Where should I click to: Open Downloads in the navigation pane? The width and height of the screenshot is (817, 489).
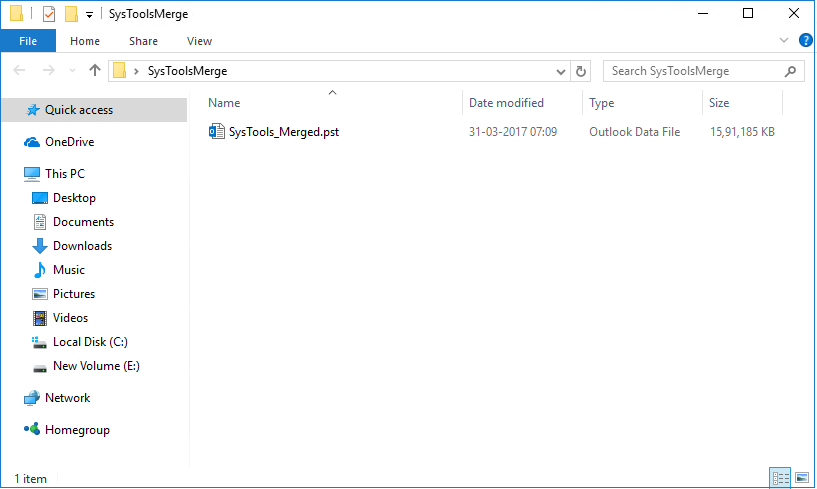(x=82, y=246)
